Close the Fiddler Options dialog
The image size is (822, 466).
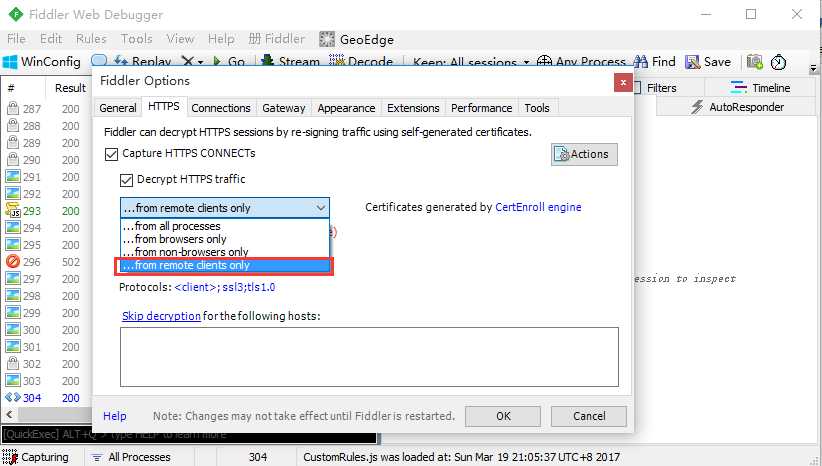pyautogui.click(x=623, y=82)
